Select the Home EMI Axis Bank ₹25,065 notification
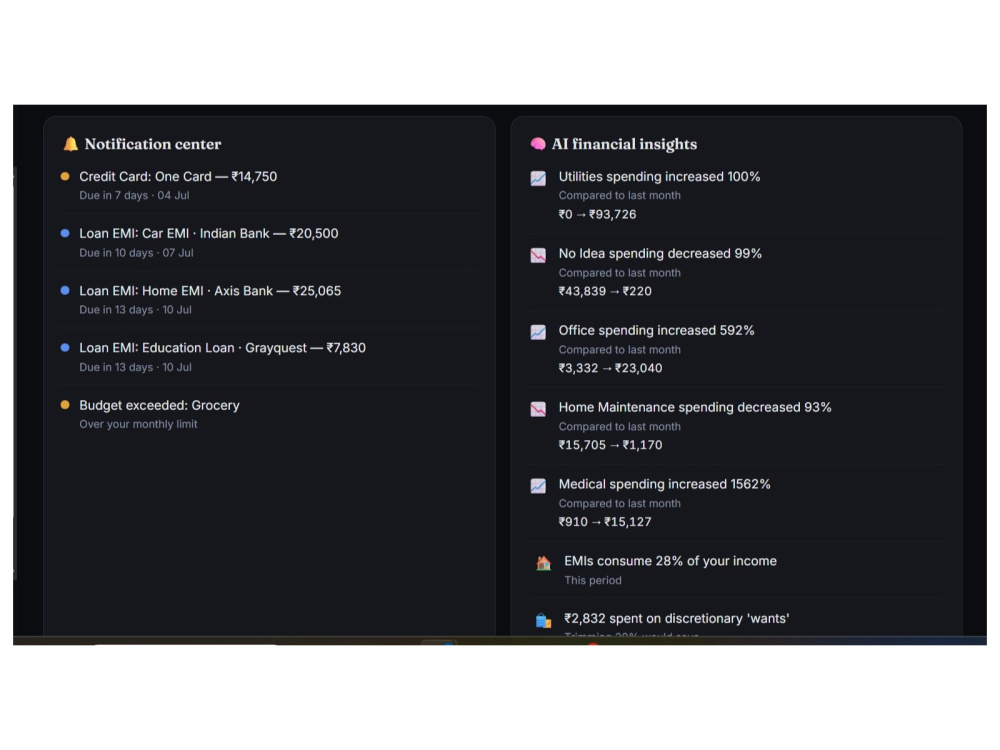 [x=269, y=300]
